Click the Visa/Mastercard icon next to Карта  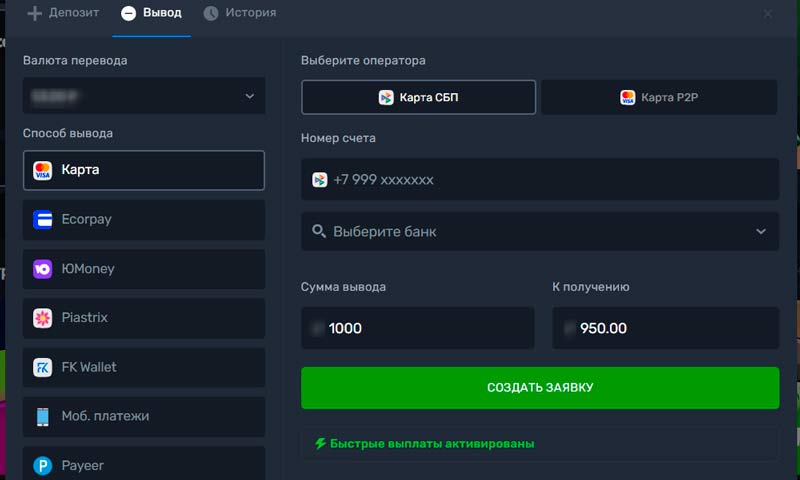point(42,170)
